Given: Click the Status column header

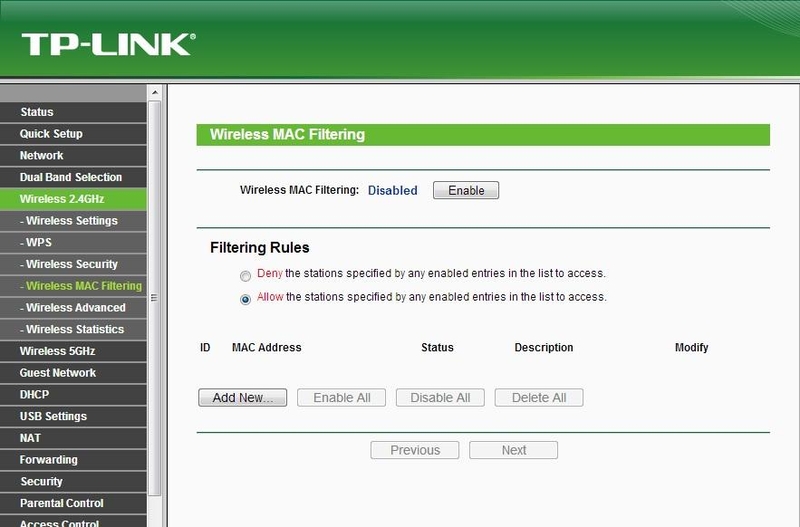Looking at the screenshot, I should click(437, 347).
